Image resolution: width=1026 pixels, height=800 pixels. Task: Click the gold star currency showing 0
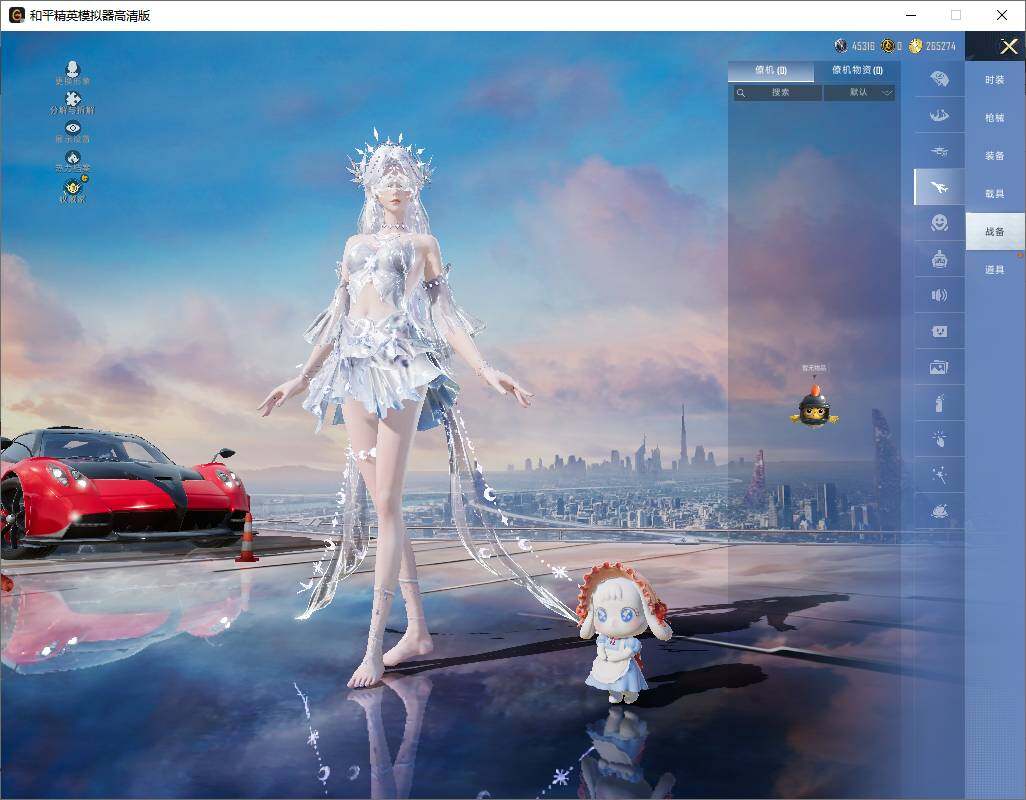(887, 46)
